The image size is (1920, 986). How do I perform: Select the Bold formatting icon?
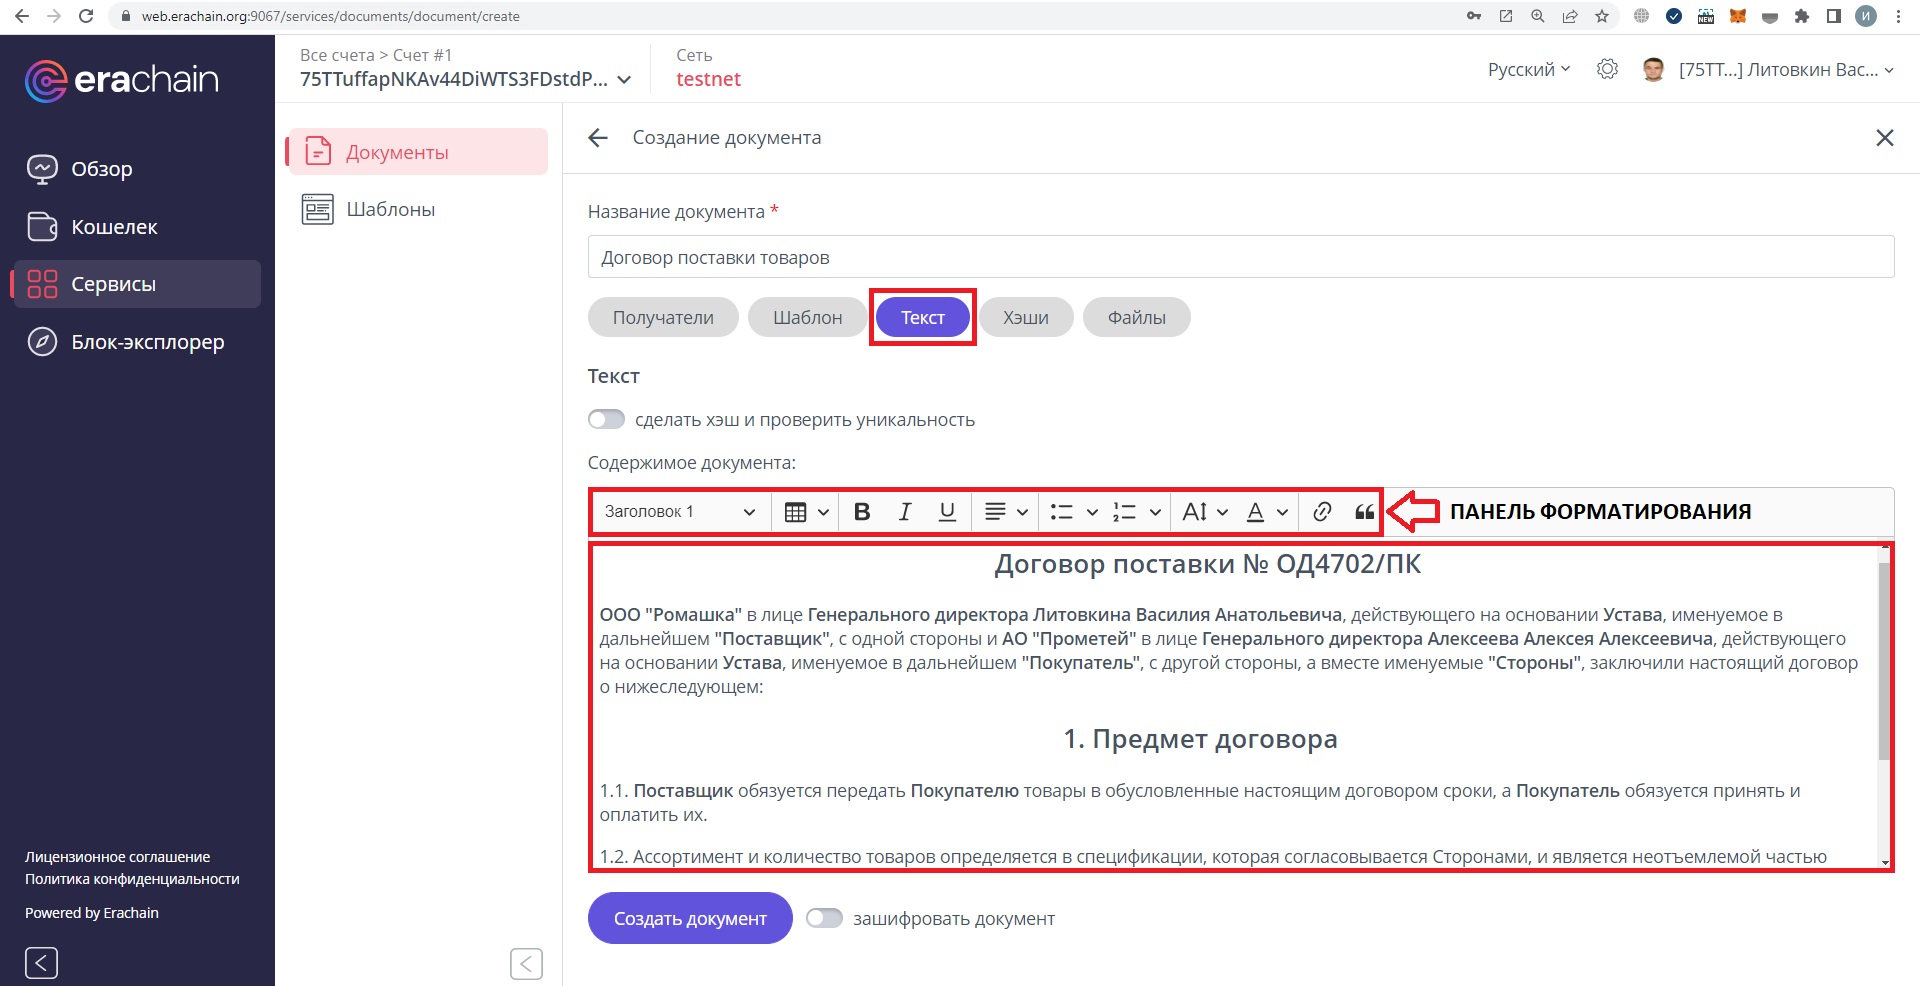(861, 512)
